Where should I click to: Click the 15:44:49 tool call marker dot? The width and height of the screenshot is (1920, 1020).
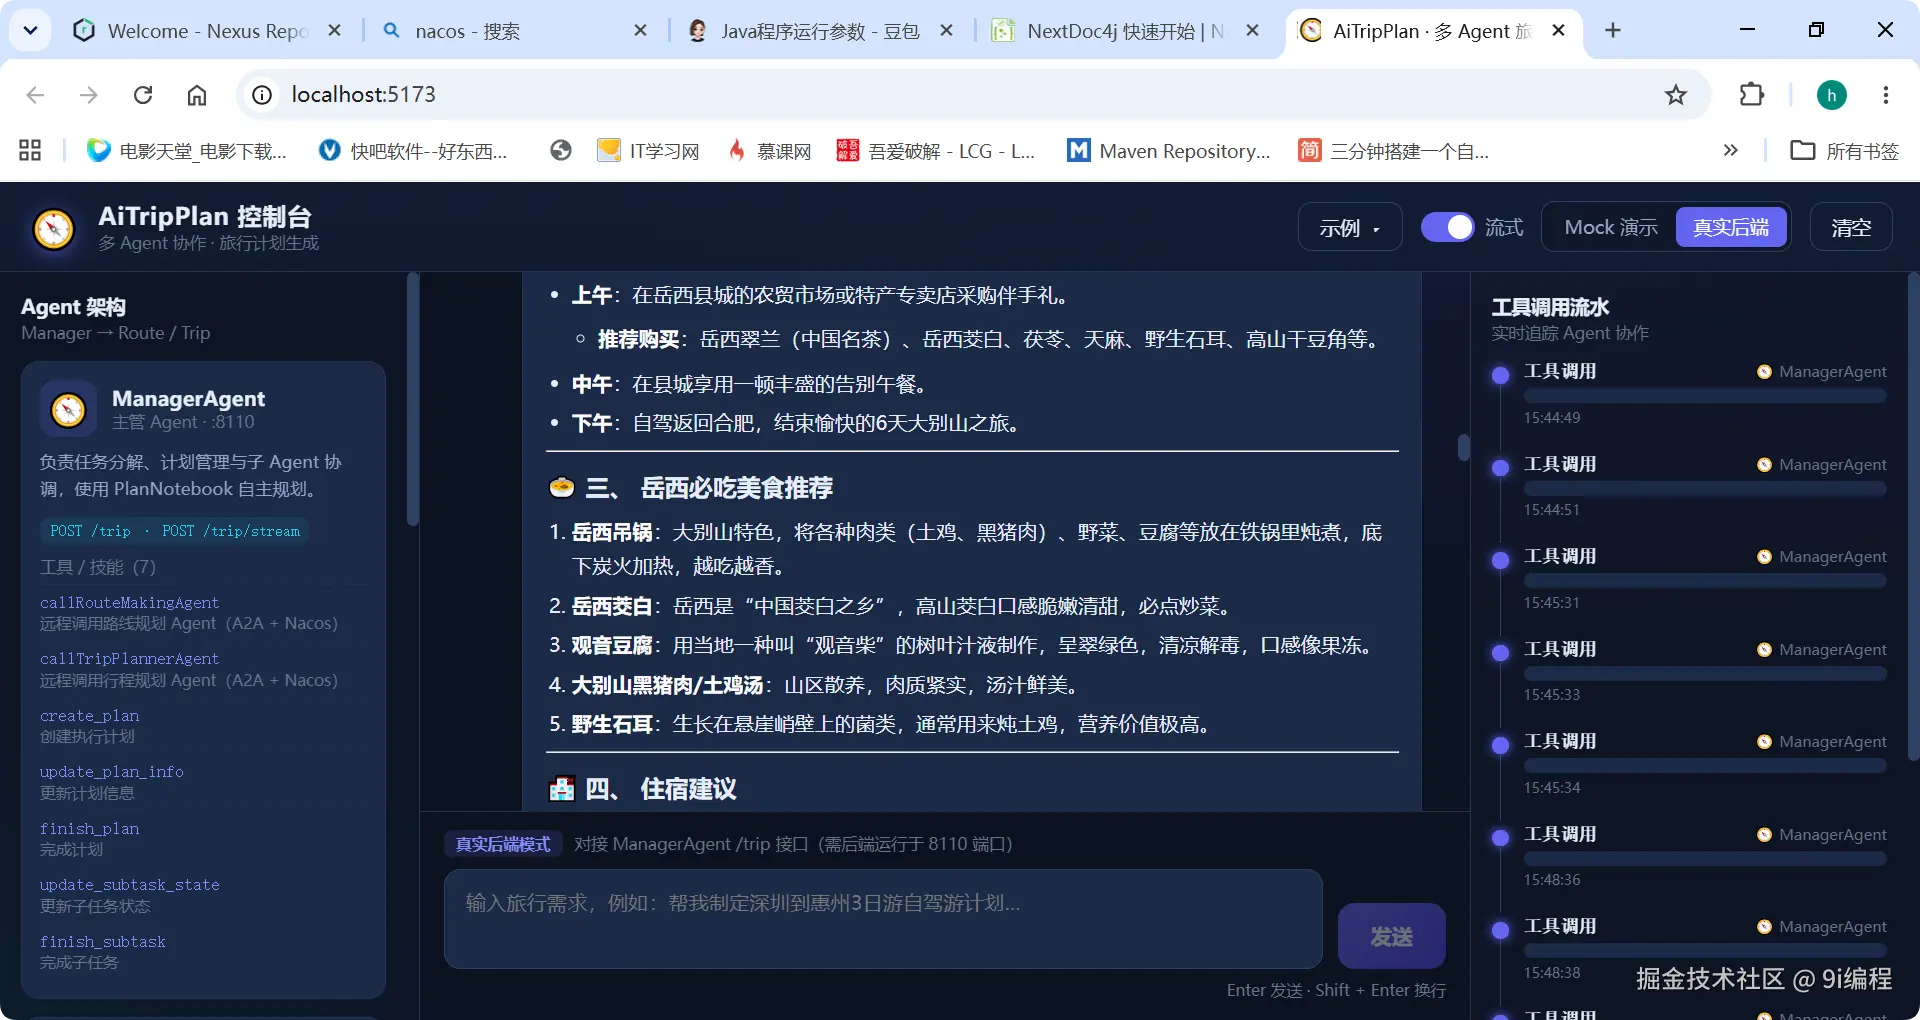coord(1500,375)
